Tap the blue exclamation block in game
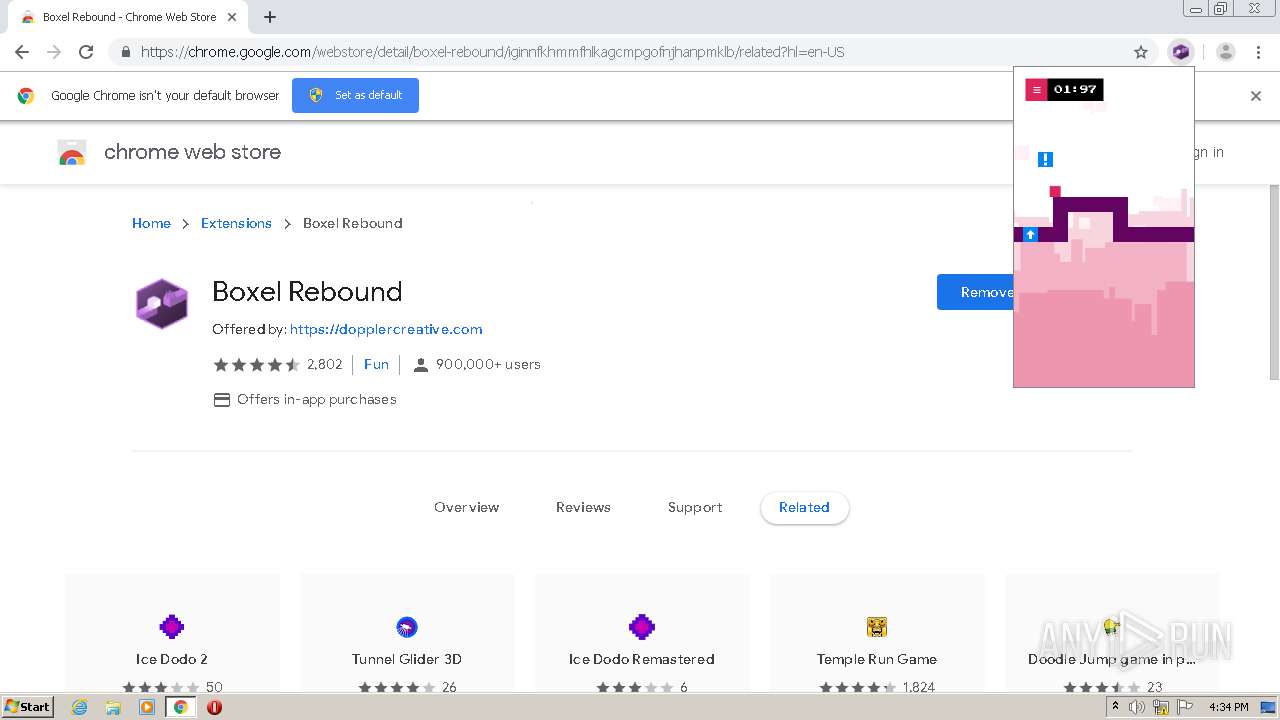The width and height of the screenshot is (1280, 720). pyautogui.click(x=1045, y=159)
